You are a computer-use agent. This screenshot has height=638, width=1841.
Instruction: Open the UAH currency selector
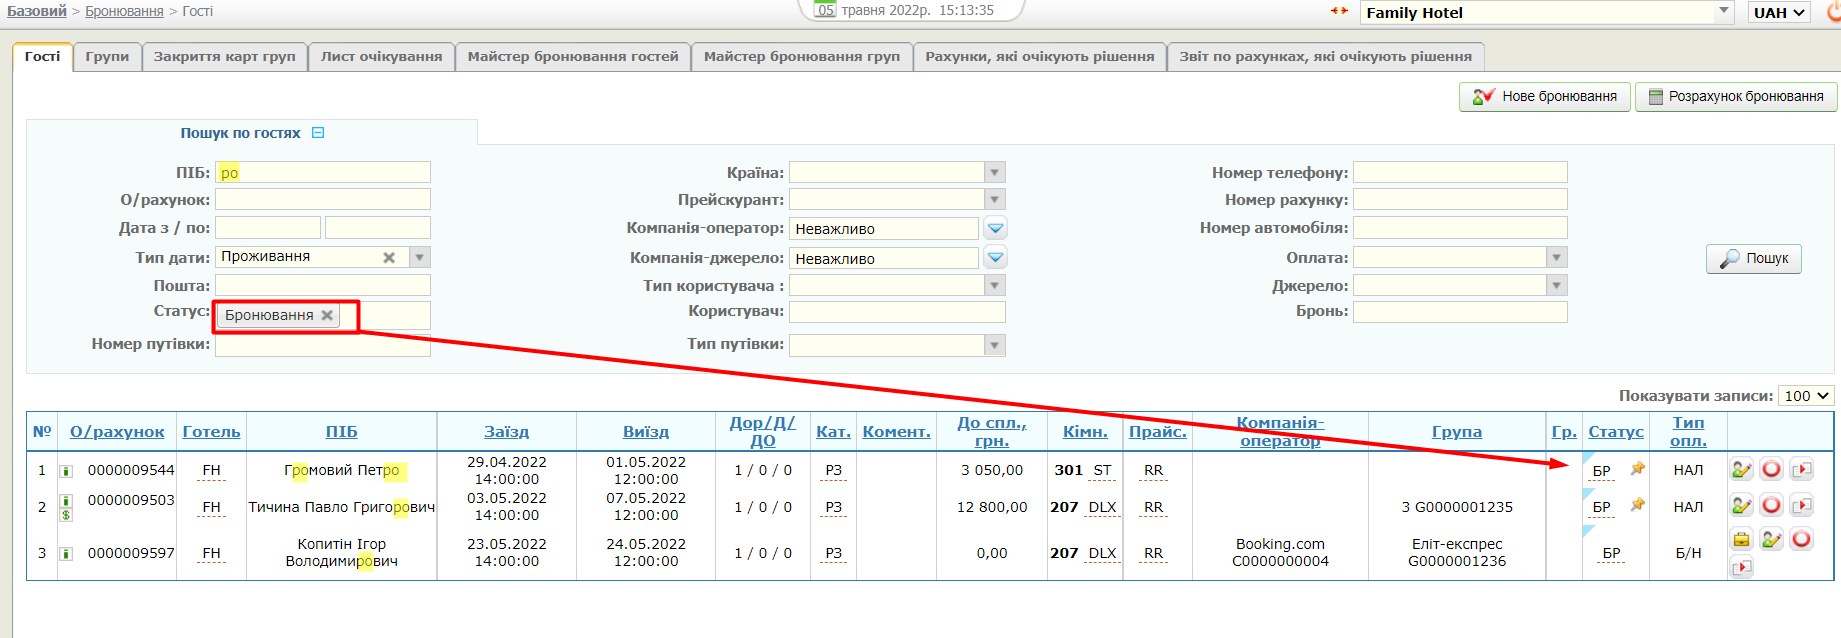pyautogui.click(x=1780, y=13)
